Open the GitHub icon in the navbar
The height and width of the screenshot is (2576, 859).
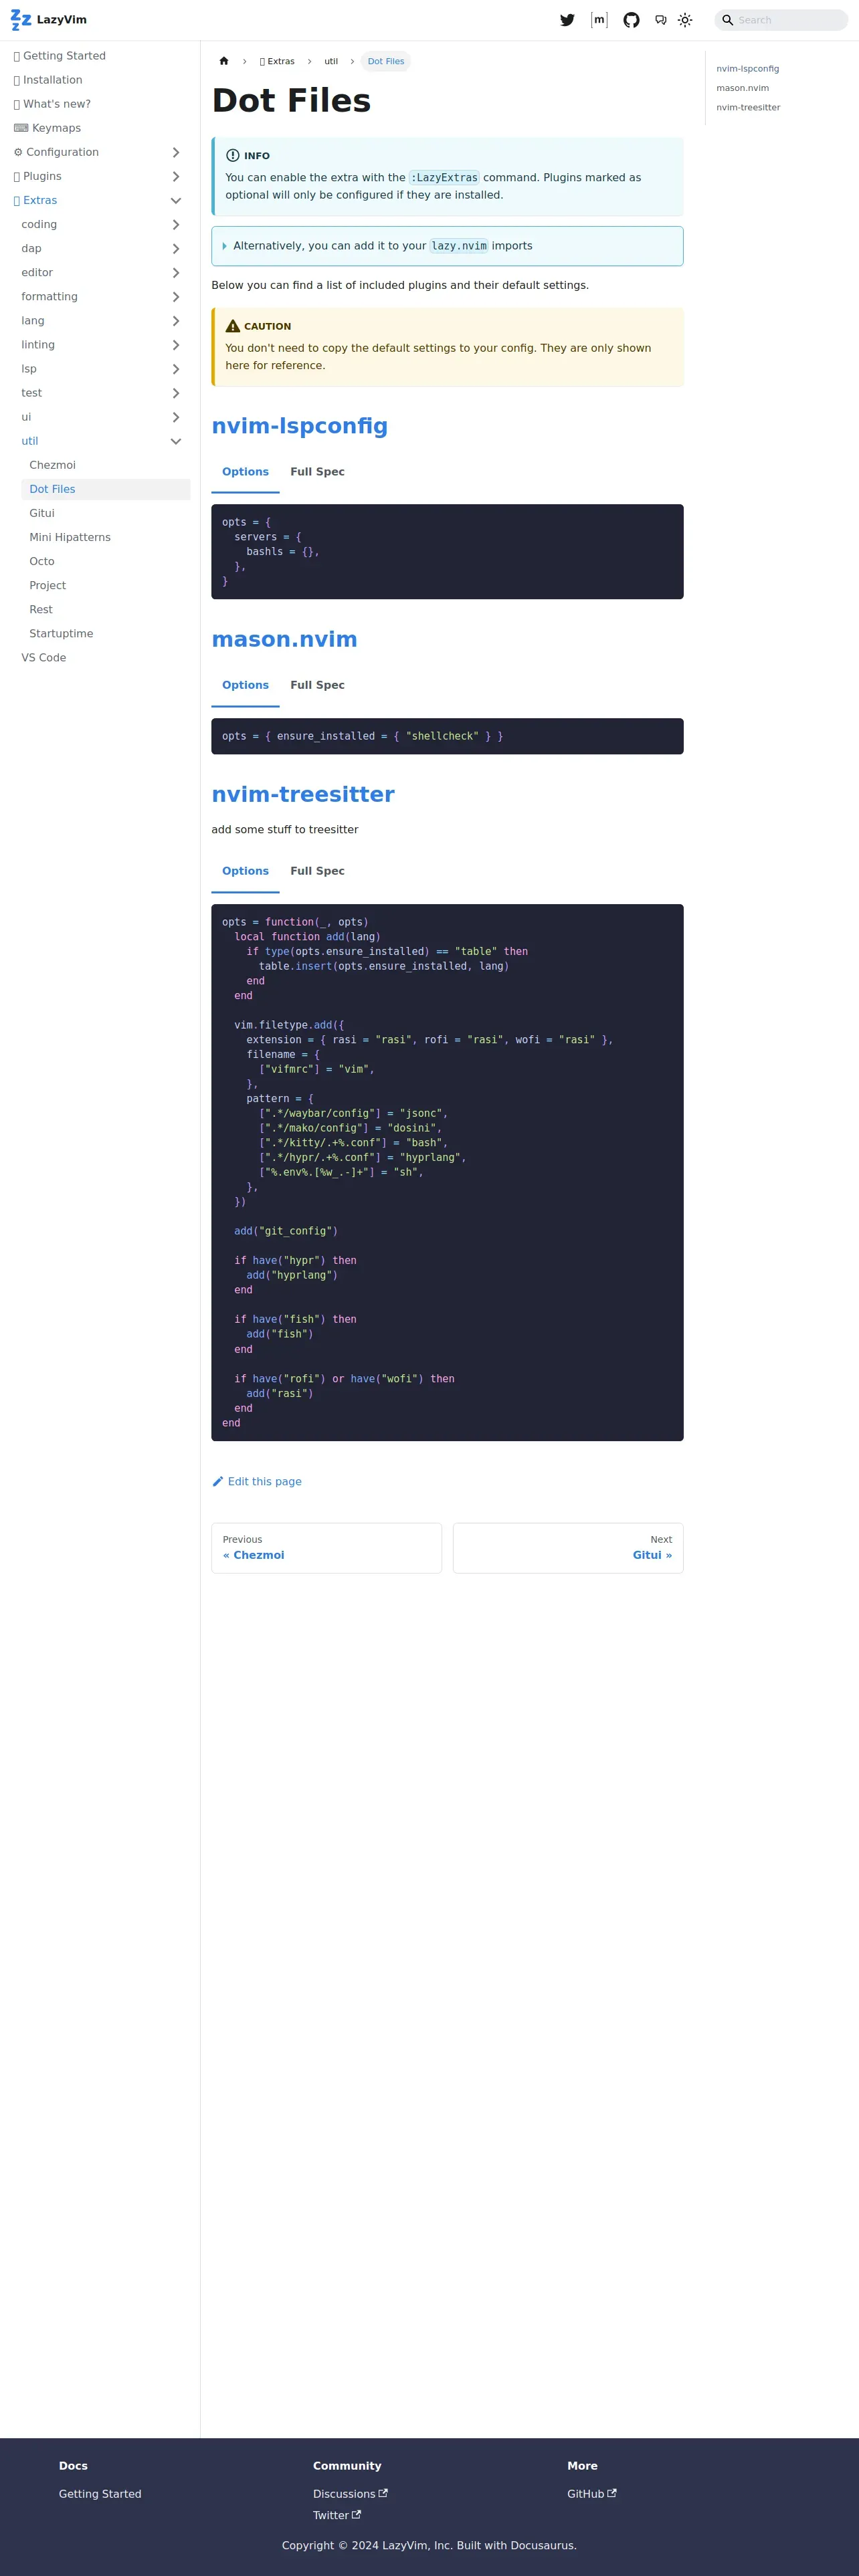tap(631, 20)
